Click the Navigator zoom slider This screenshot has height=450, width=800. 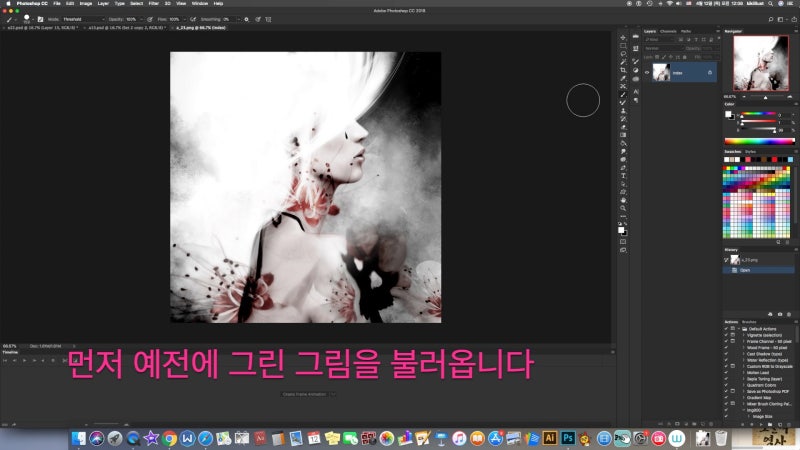click(x=765, y=97)
